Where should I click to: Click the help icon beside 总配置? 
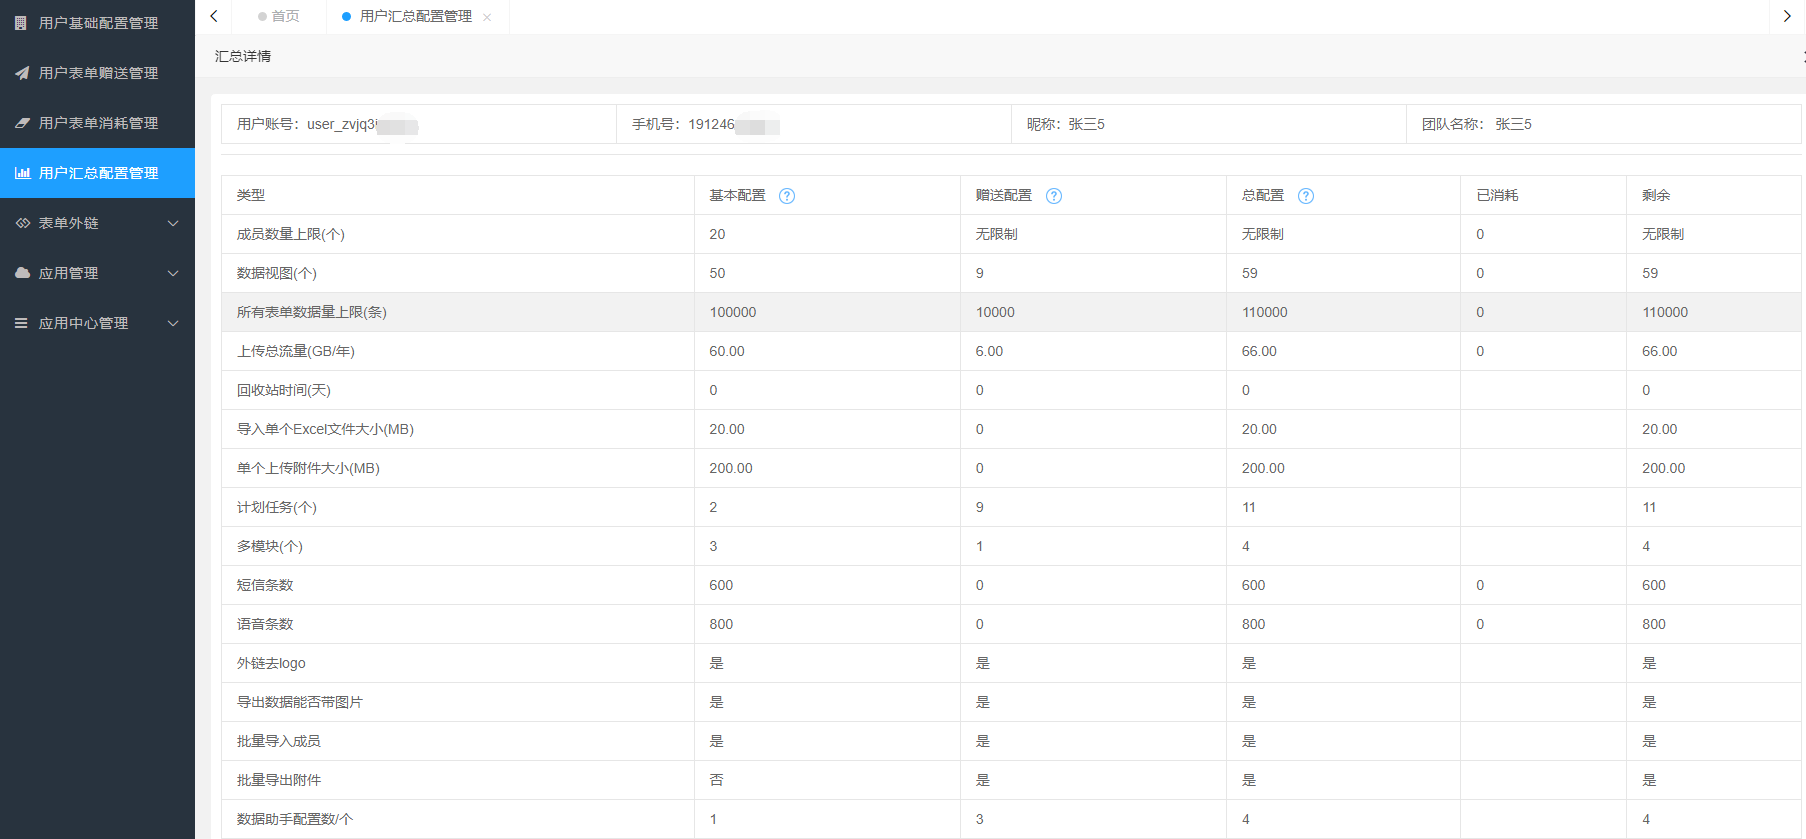click(x=1306, y=196)
